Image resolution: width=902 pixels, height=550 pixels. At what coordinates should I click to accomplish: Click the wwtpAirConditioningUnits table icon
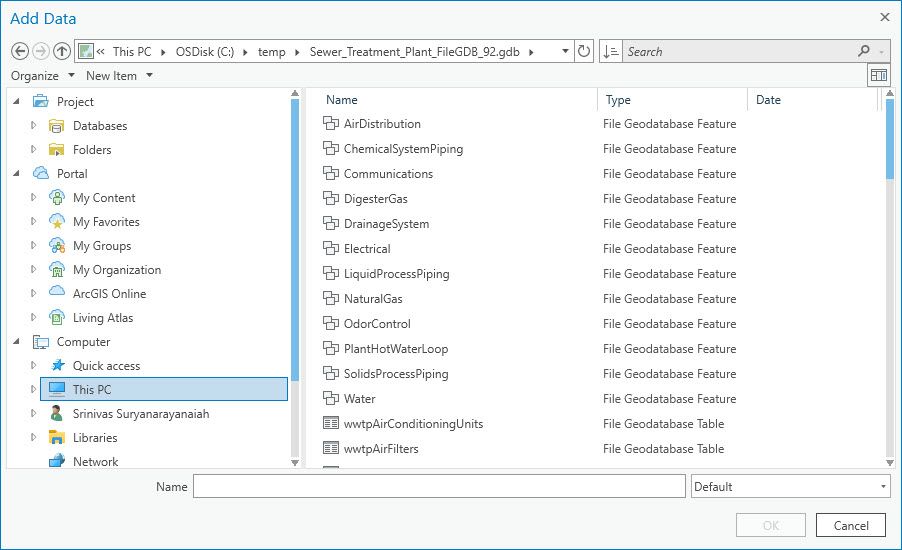coord(331,423)
